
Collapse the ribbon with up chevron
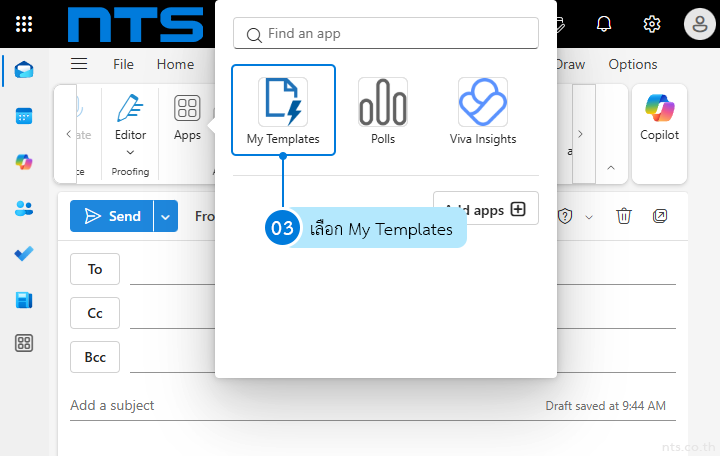pos(611,168)
